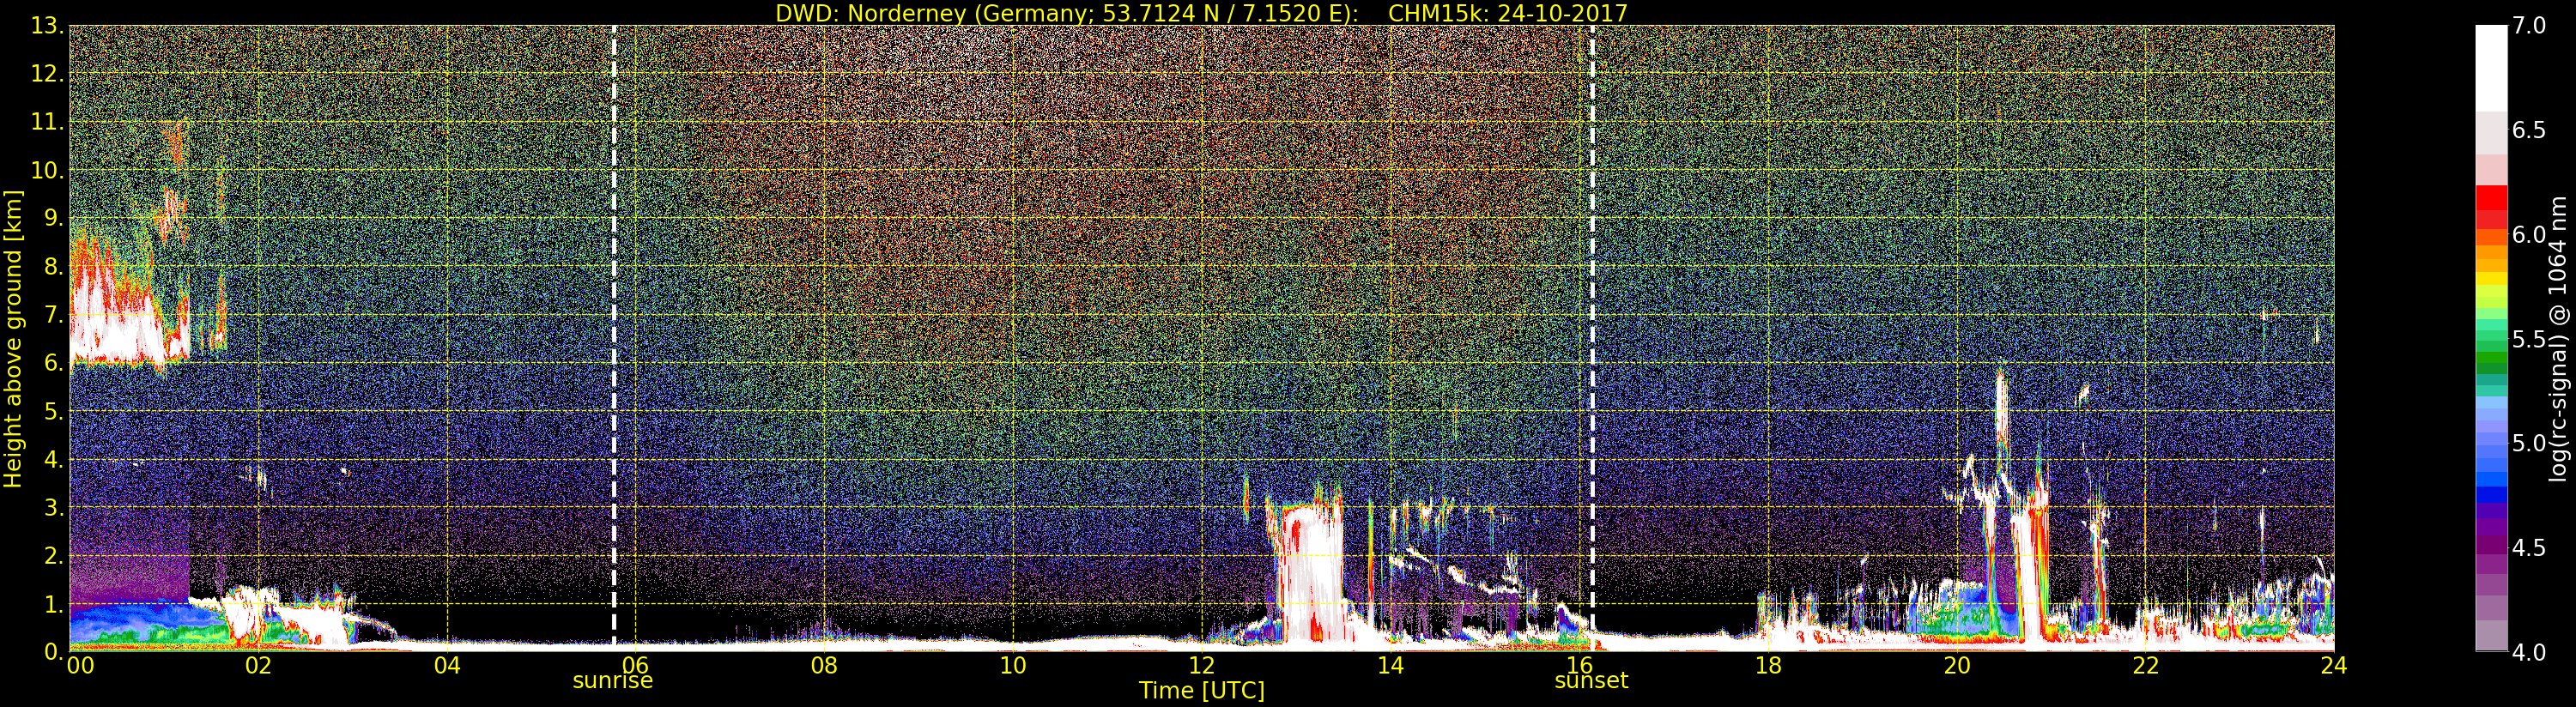The image size is (2576, 707).
Task: Click the time axis tick "12"
Action: pos(1202,665)
